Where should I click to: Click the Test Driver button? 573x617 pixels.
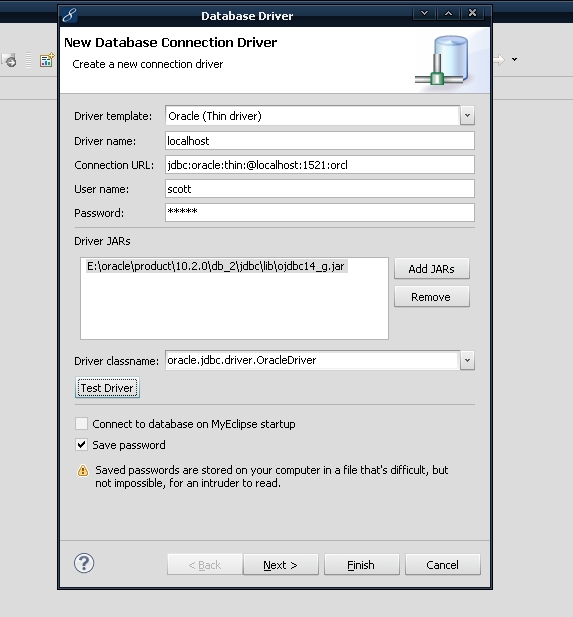coord(107,388)
